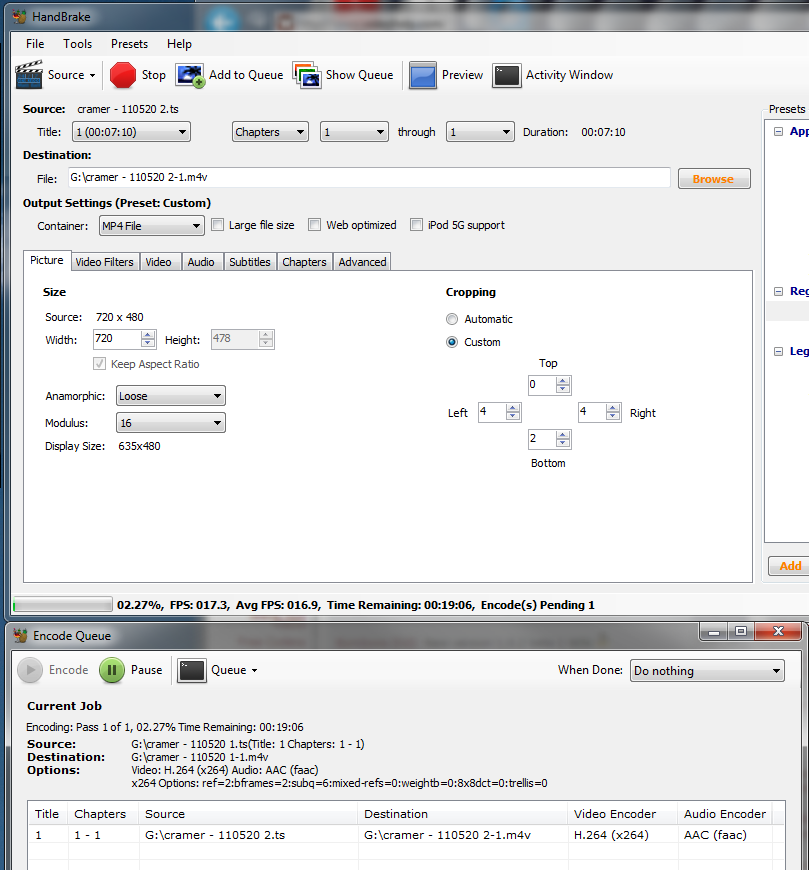This screenshot has width=809, height=870.
Task: Switch to the Advanced tab
Action: [362, 262]
